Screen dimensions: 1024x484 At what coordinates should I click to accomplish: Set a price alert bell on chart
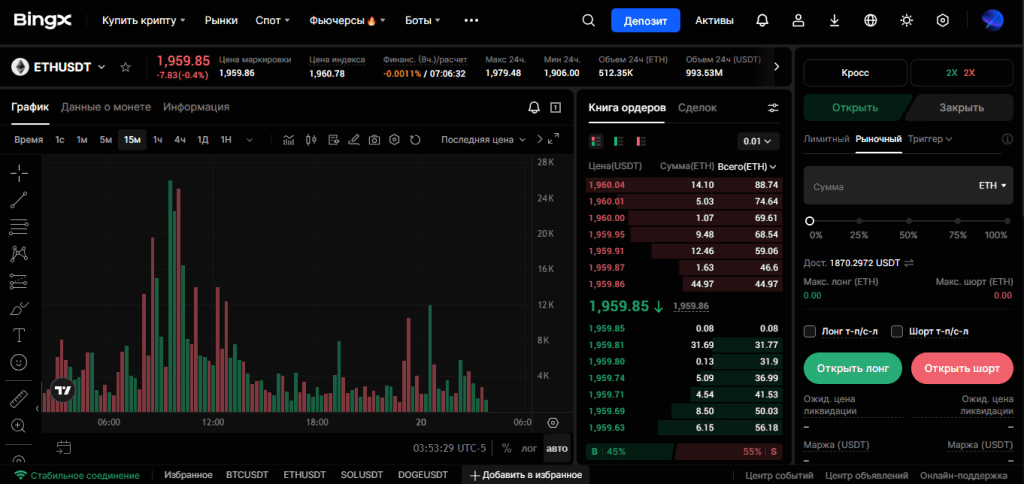tap(534, 107)
